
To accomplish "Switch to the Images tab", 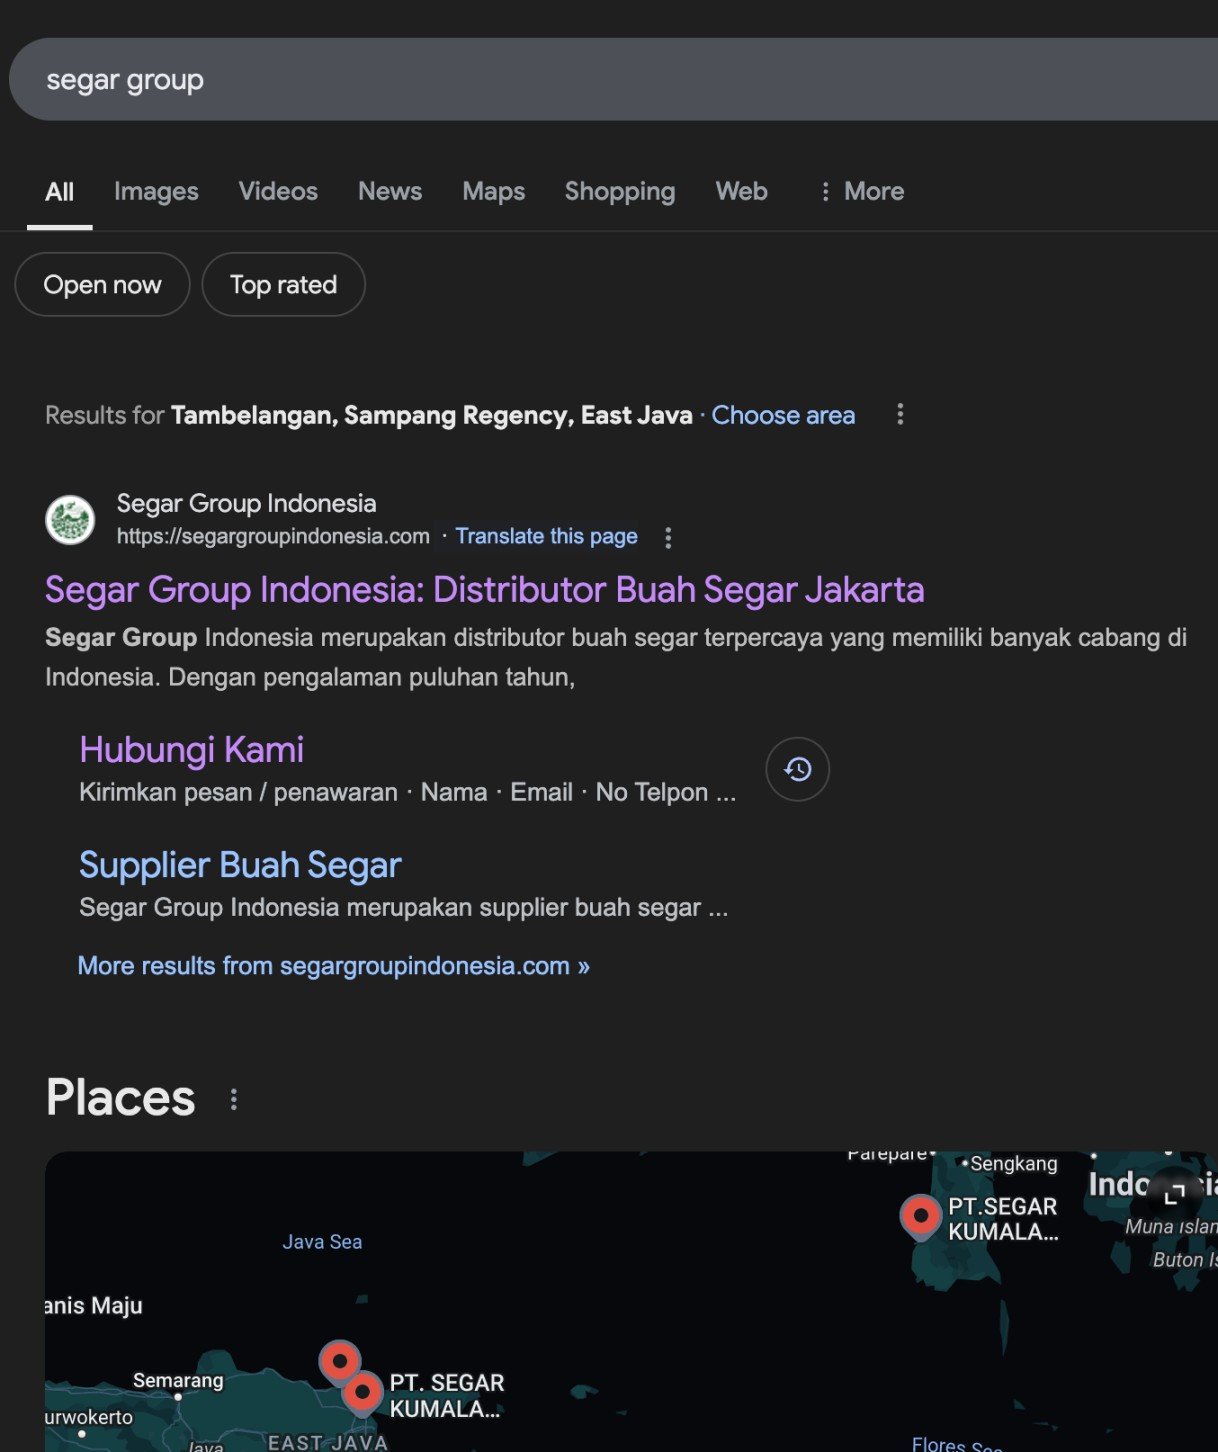I will click(x=156, y=191).
